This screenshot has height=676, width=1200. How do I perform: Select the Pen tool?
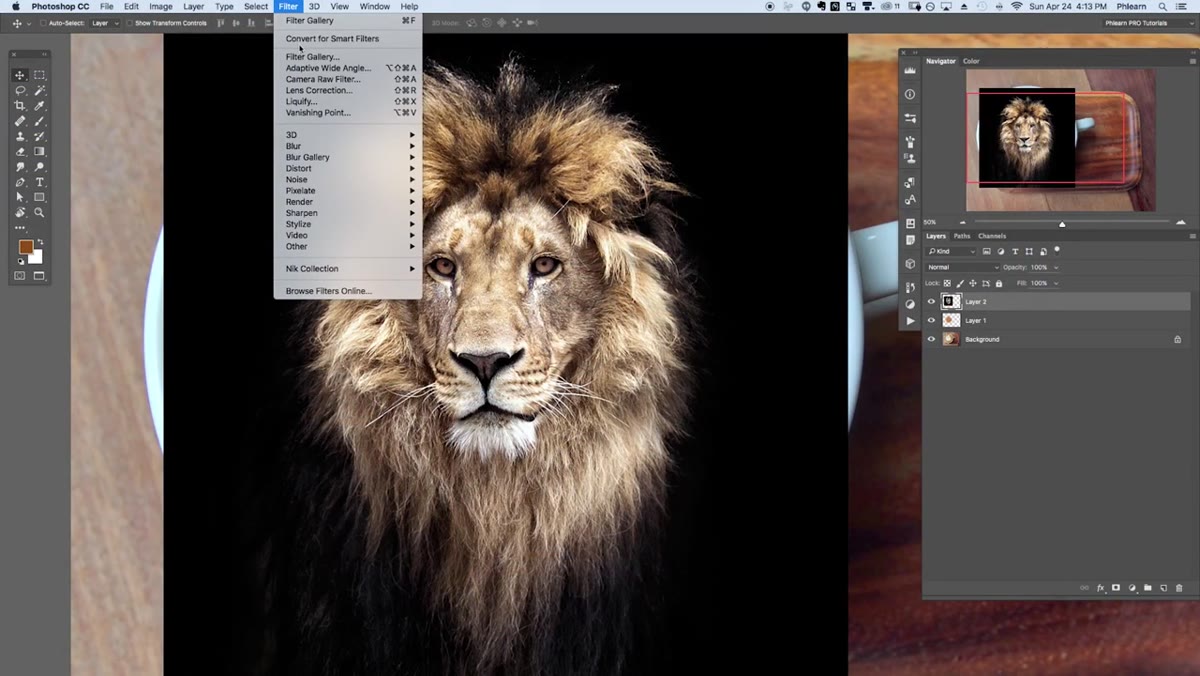tap(19, 182)
